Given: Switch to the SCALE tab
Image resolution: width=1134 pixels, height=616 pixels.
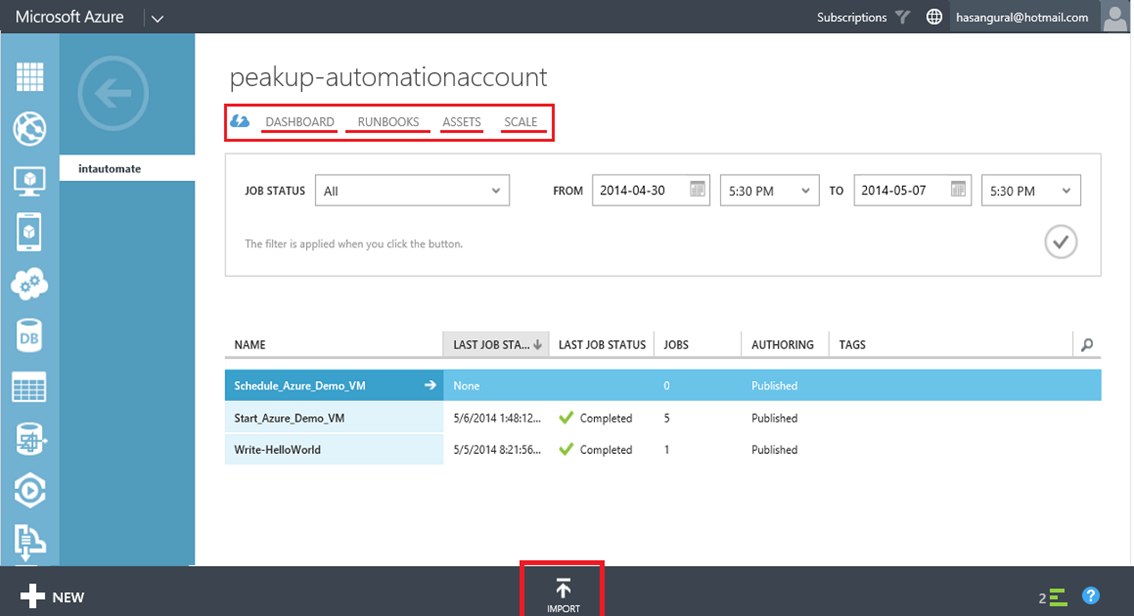Looking at the screenshot, I should (521, 121).
